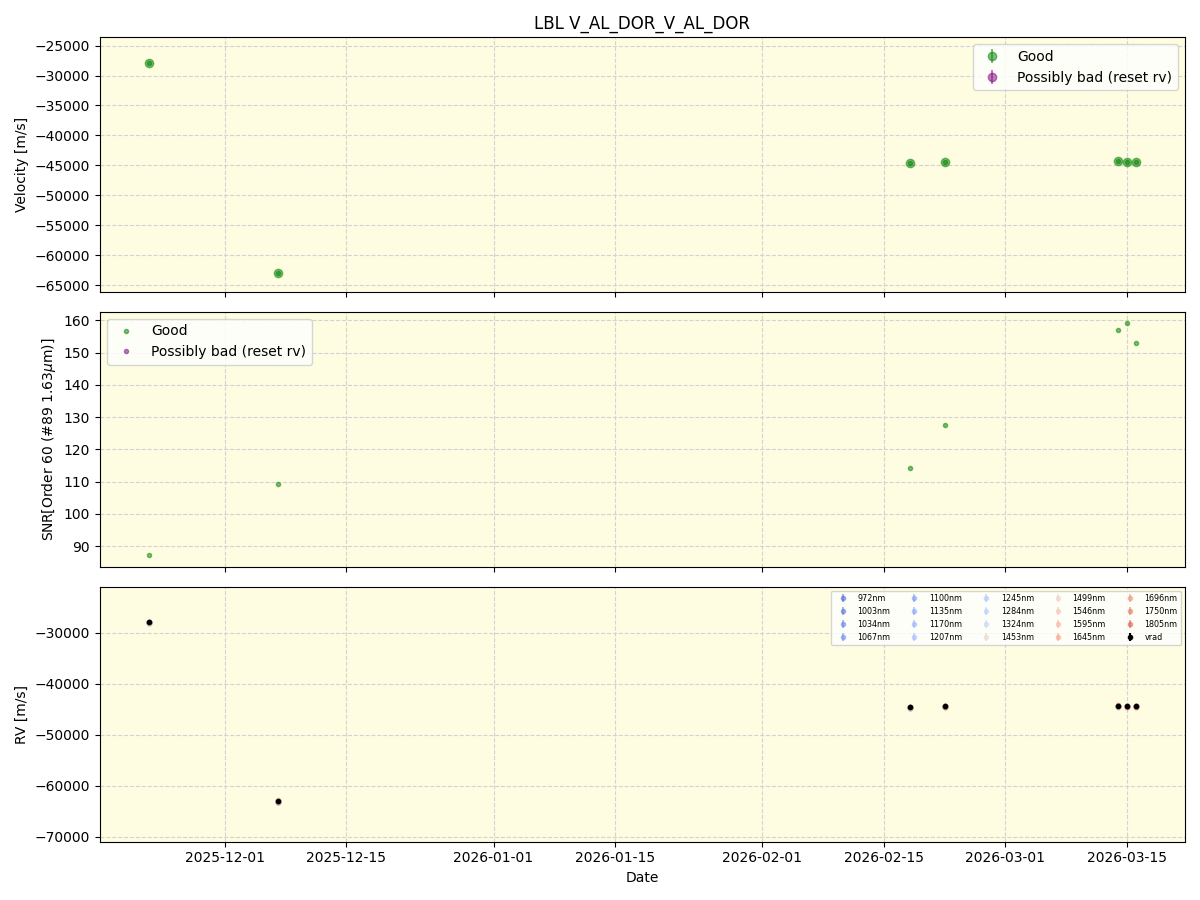Click the SNR Order 60 y-axis label
1200x900 pixels.
48,439
